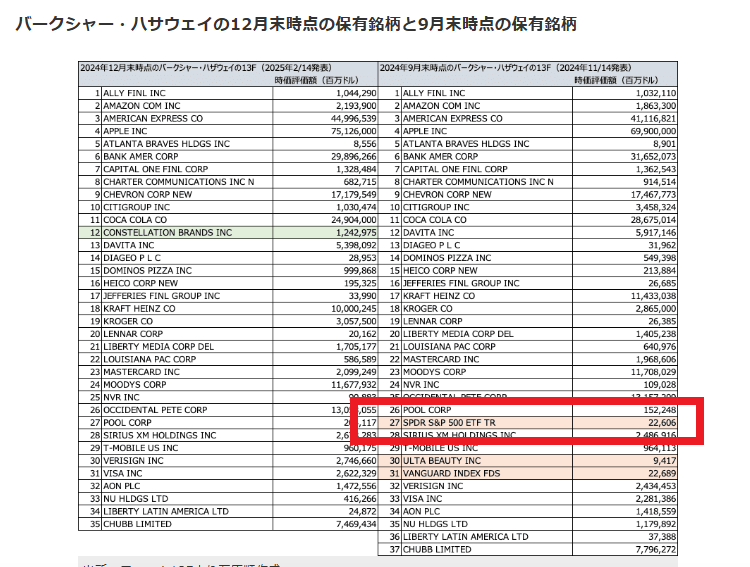Select Kraft Heinz value 11,433,038
The image size is (750, 567).
653,296
